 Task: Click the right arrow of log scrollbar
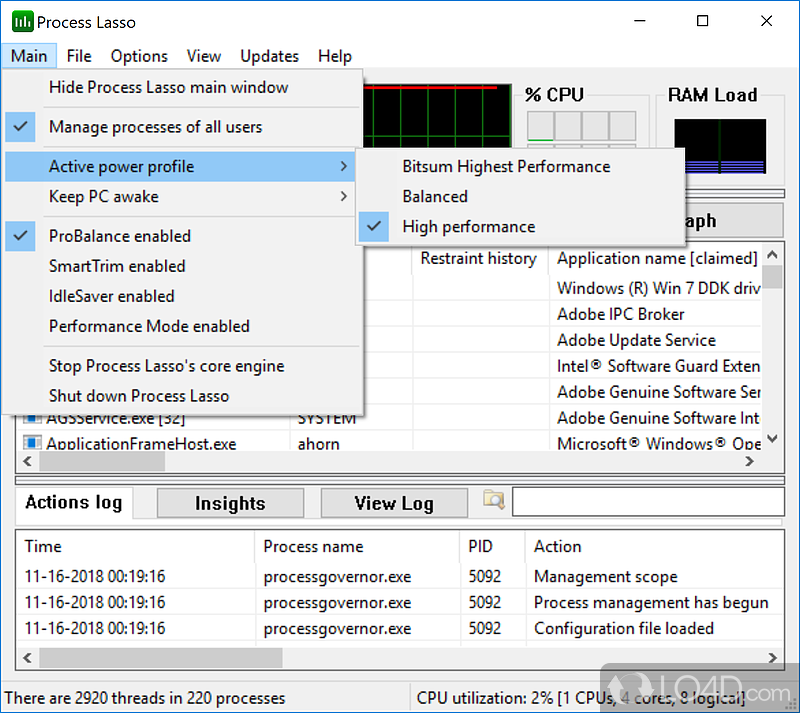[x=773, y=658]
